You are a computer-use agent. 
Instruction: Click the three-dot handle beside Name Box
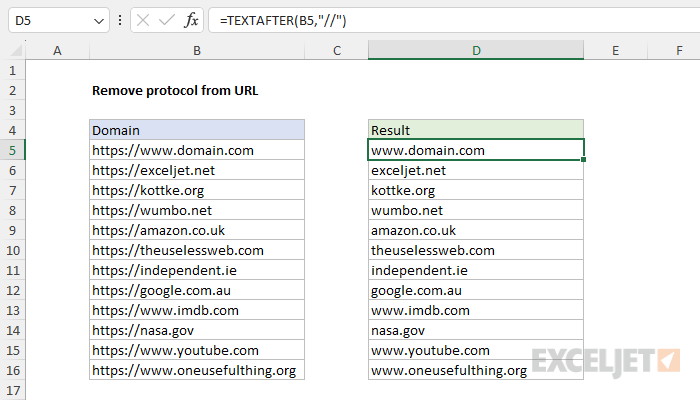pyautogui.click(x=120, y=20)
